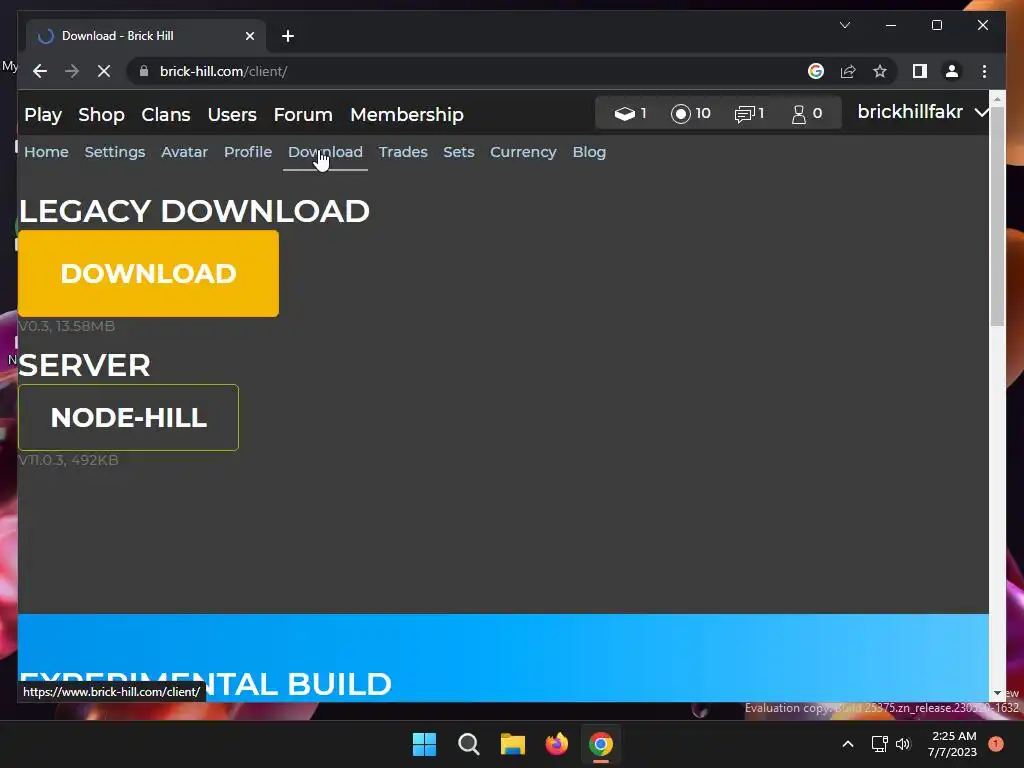
Task: Open File Explorer from taskbar
Action: point(513,744)
